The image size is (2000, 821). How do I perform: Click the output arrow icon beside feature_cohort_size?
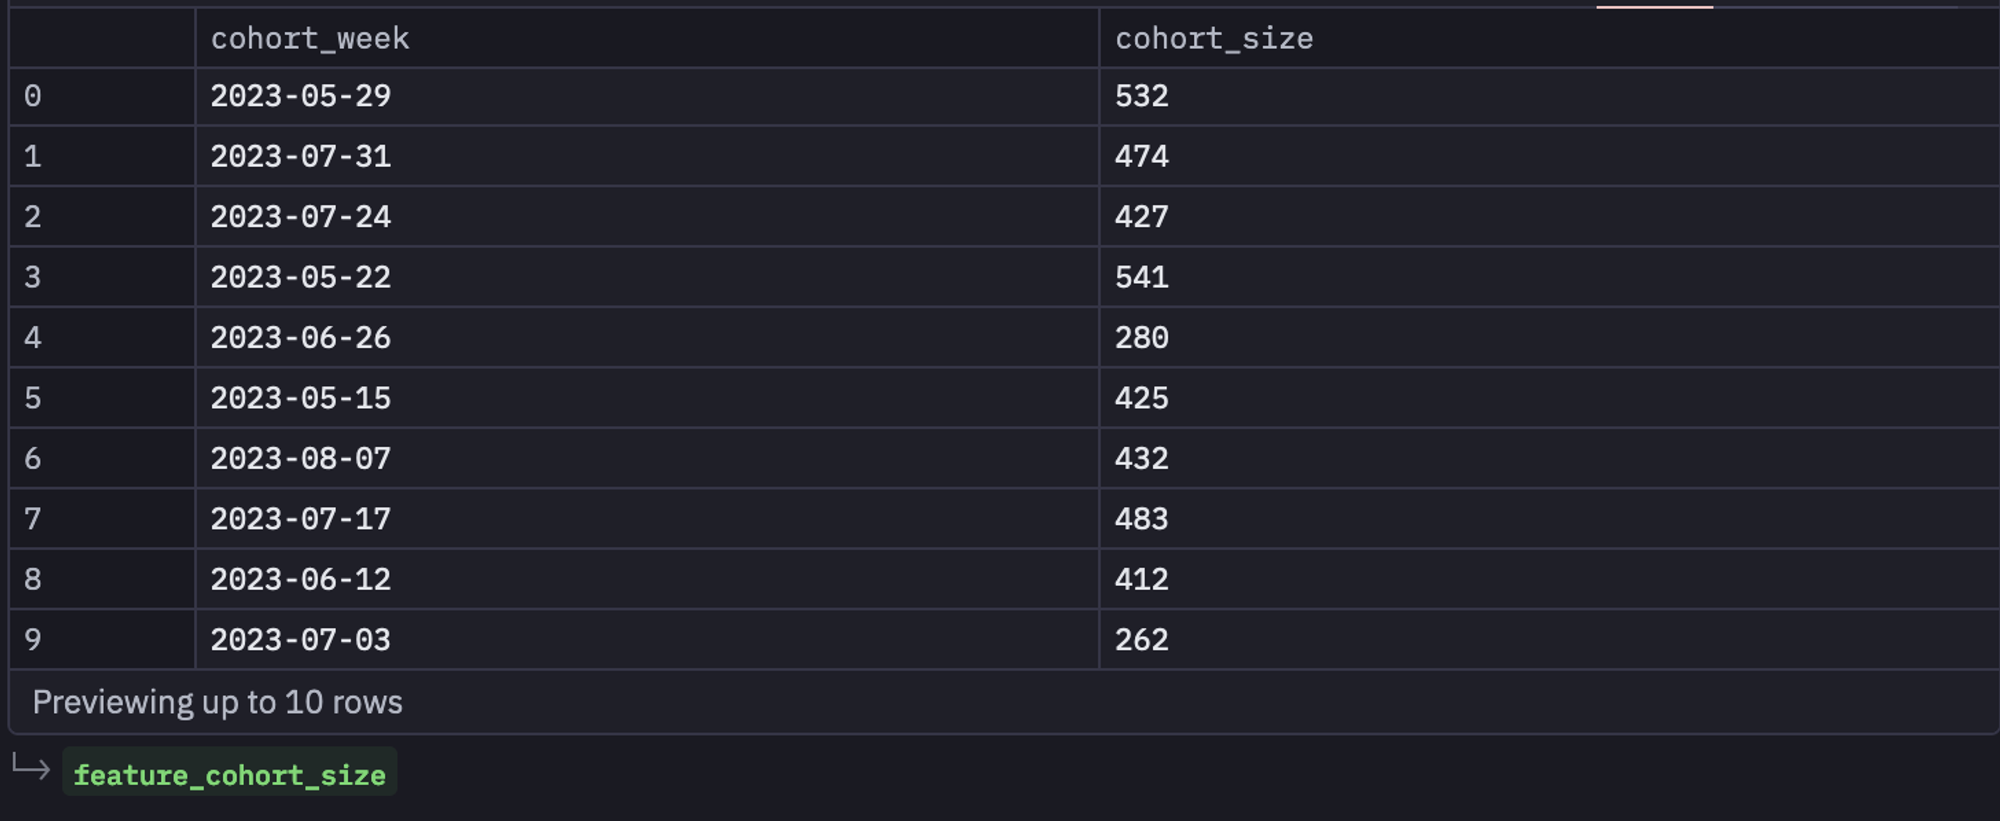31,768
